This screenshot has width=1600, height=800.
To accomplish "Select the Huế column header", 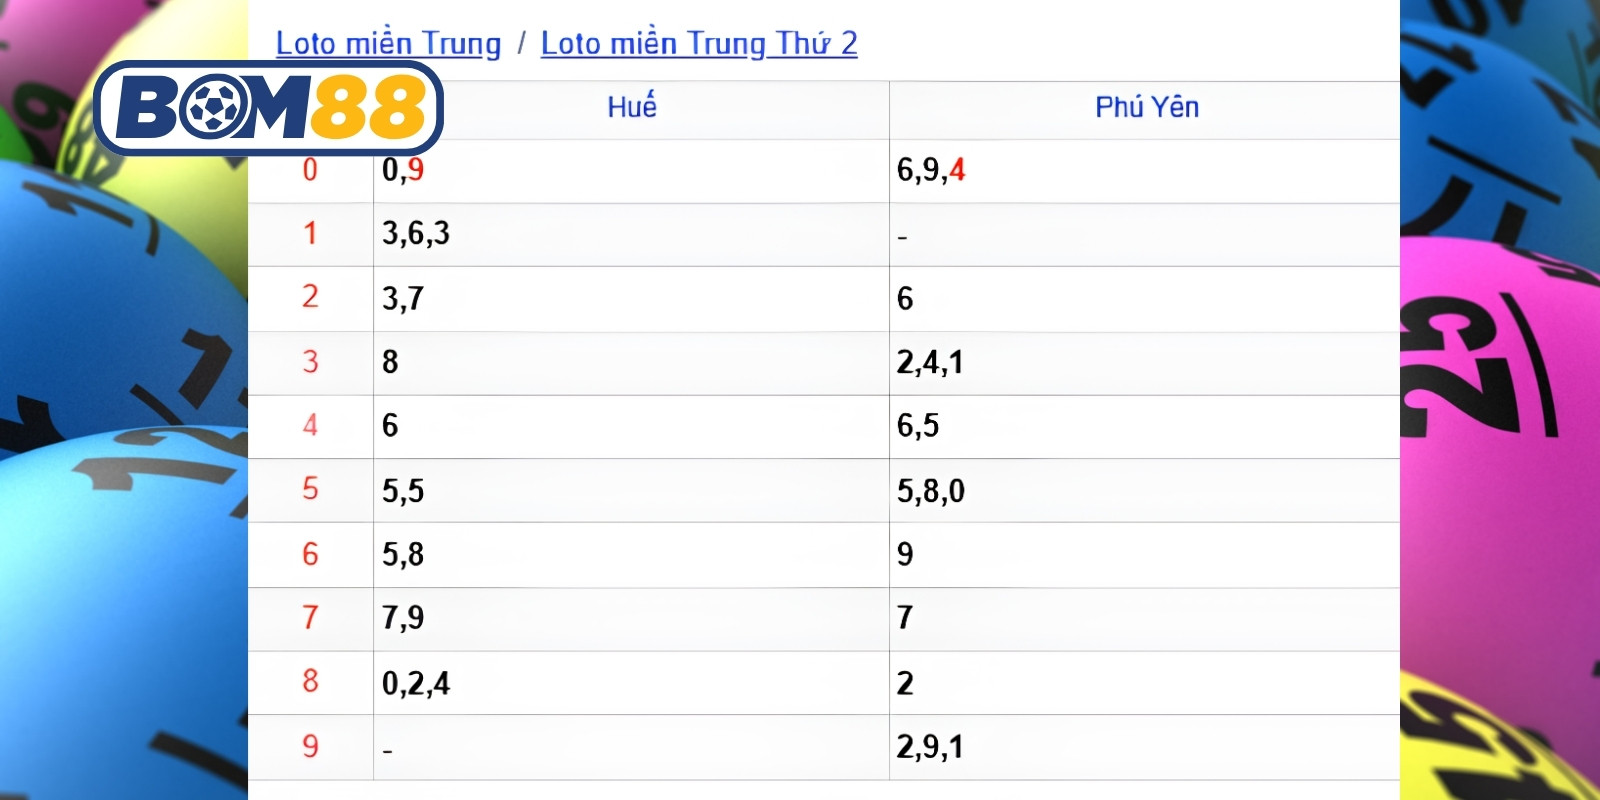I will pos(632,107).
